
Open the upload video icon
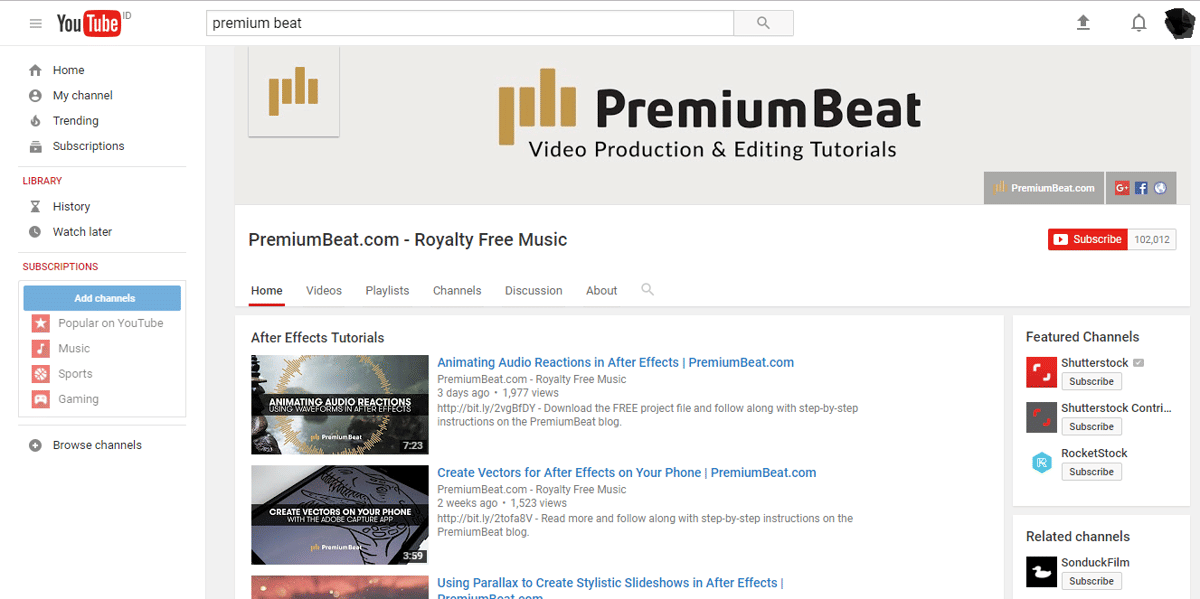pos(1083,23)
